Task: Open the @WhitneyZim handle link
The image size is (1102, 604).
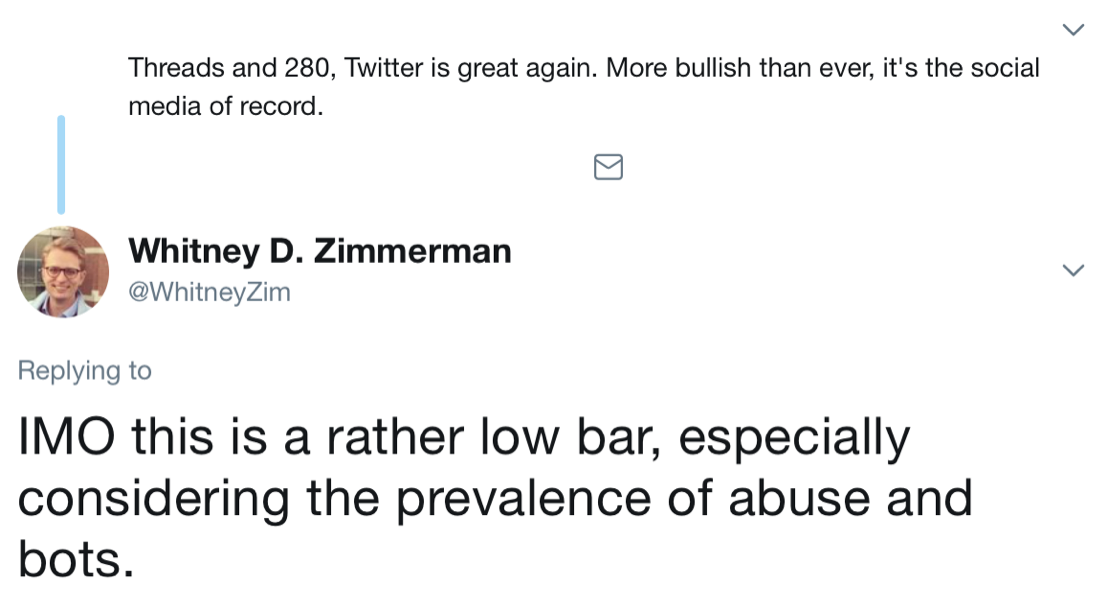Action: pos(209,293)
